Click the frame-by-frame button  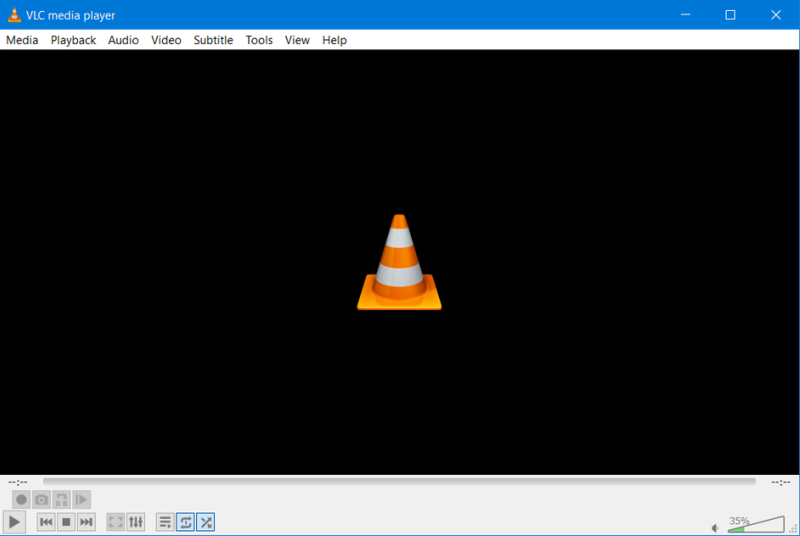81,499
